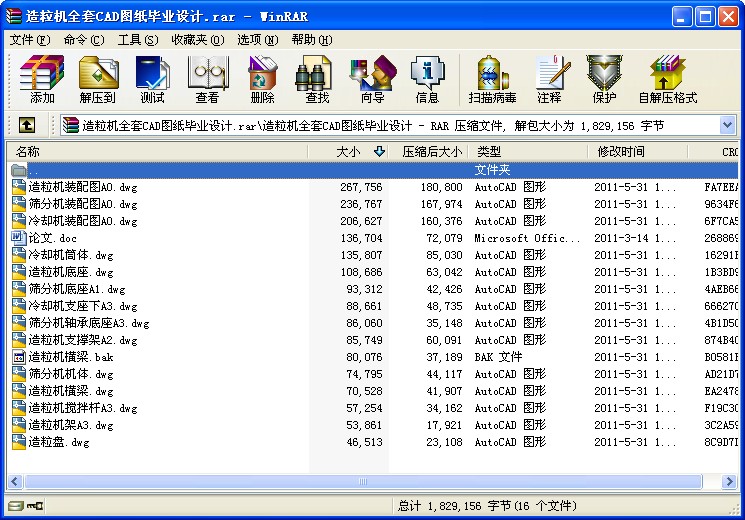745x520 pixels.
Task: Click icon of 造粒盘.dwg file
Action: tap(19, 442)
